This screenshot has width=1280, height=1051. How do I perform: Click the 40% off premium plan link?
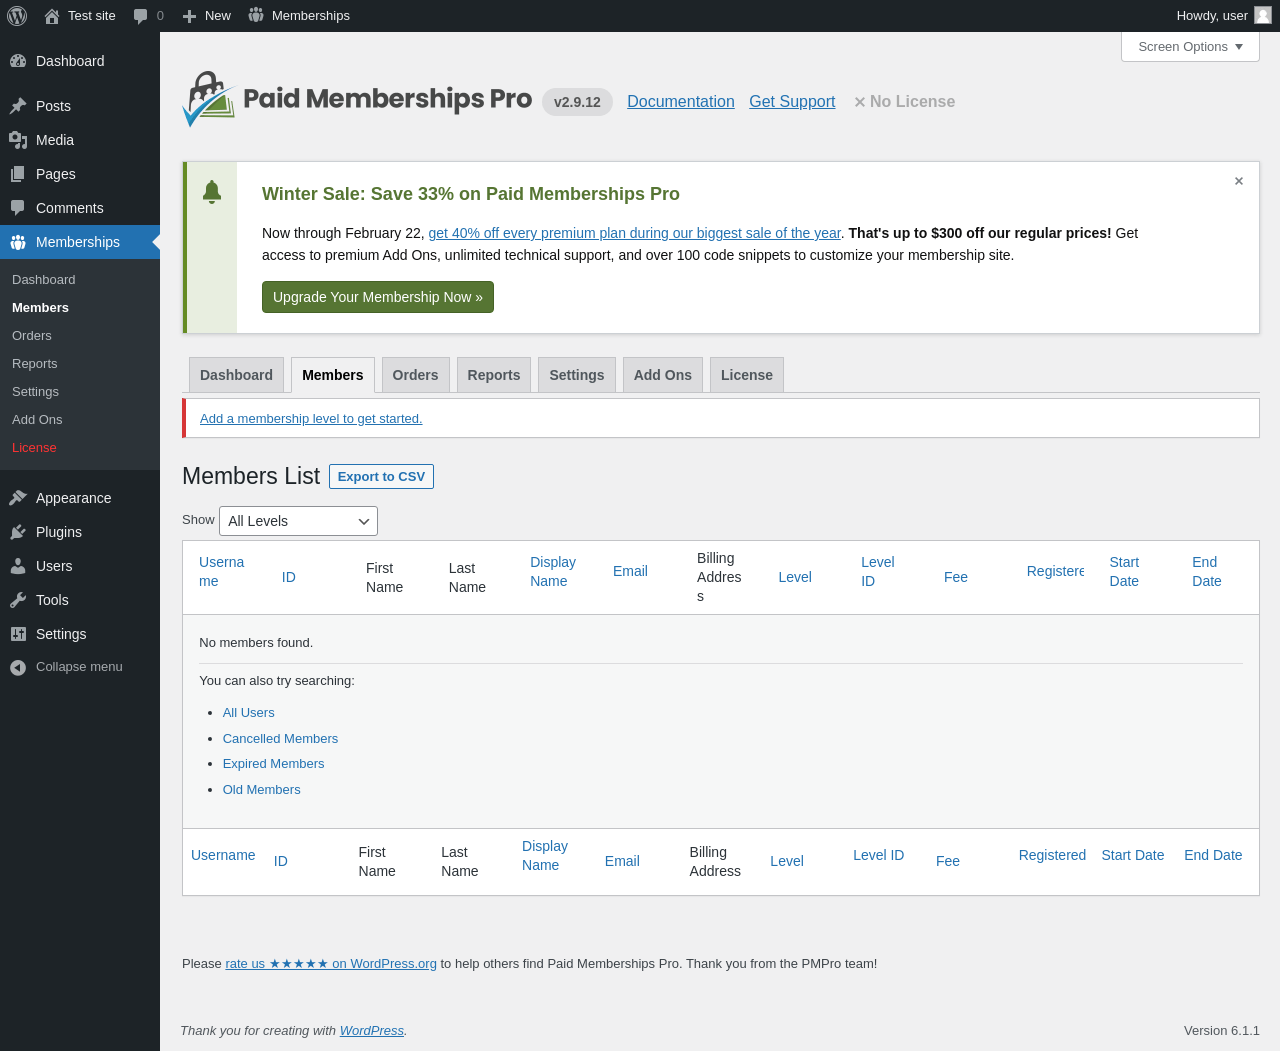tap(635, 233)
